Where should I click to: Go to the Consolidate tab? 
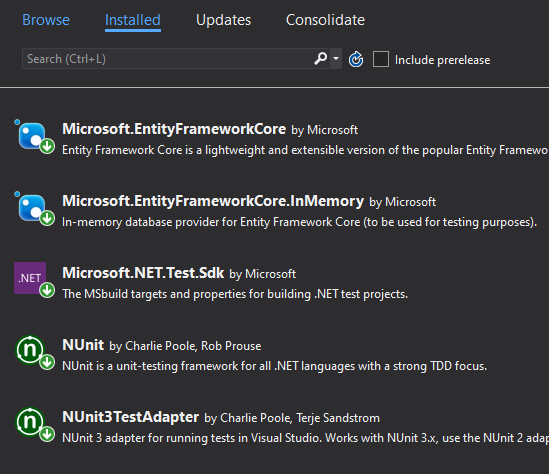pos(325,20)
